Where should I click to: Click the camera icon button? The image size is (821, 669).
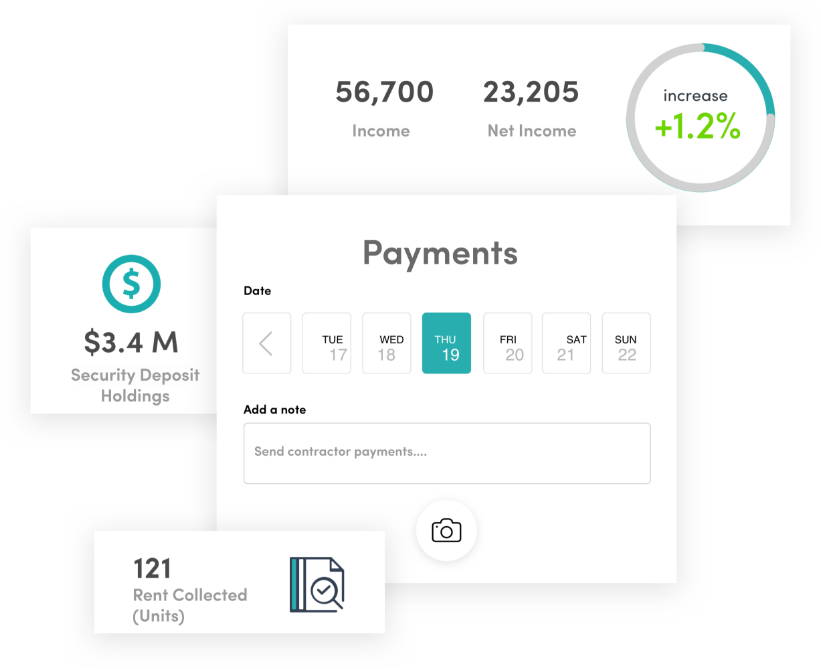[446, 530]
